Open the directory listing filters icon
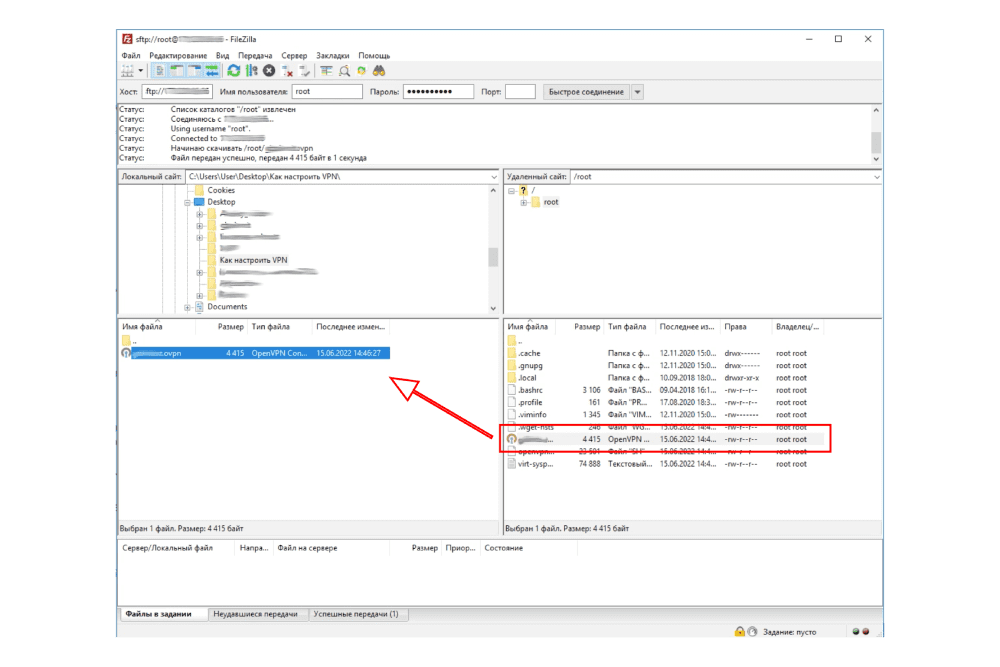The height and width of the screenshot is (667, 1000). [327, 71]
